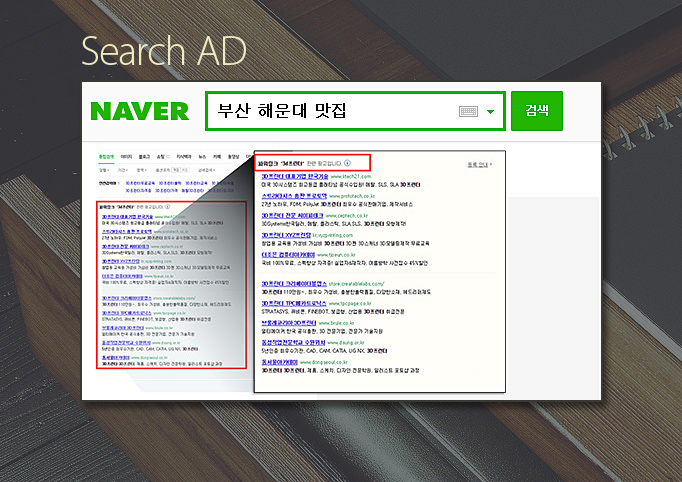Open the www.prototech.co.kr ad title link
Viewport: 682px width, 482px height.
click(x=292, y=197)
